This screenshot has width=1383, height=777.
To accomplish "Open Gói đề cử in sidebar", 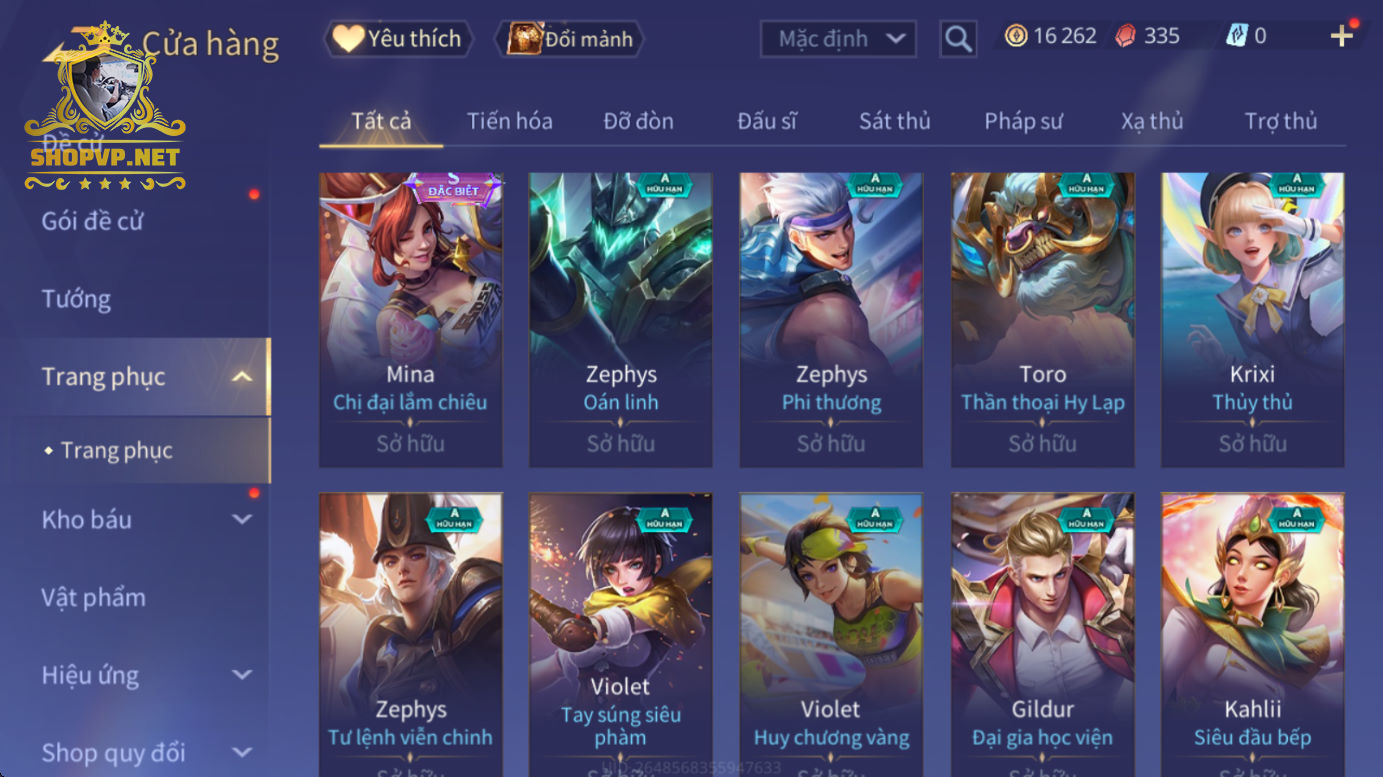I will (x=92, y=221).
